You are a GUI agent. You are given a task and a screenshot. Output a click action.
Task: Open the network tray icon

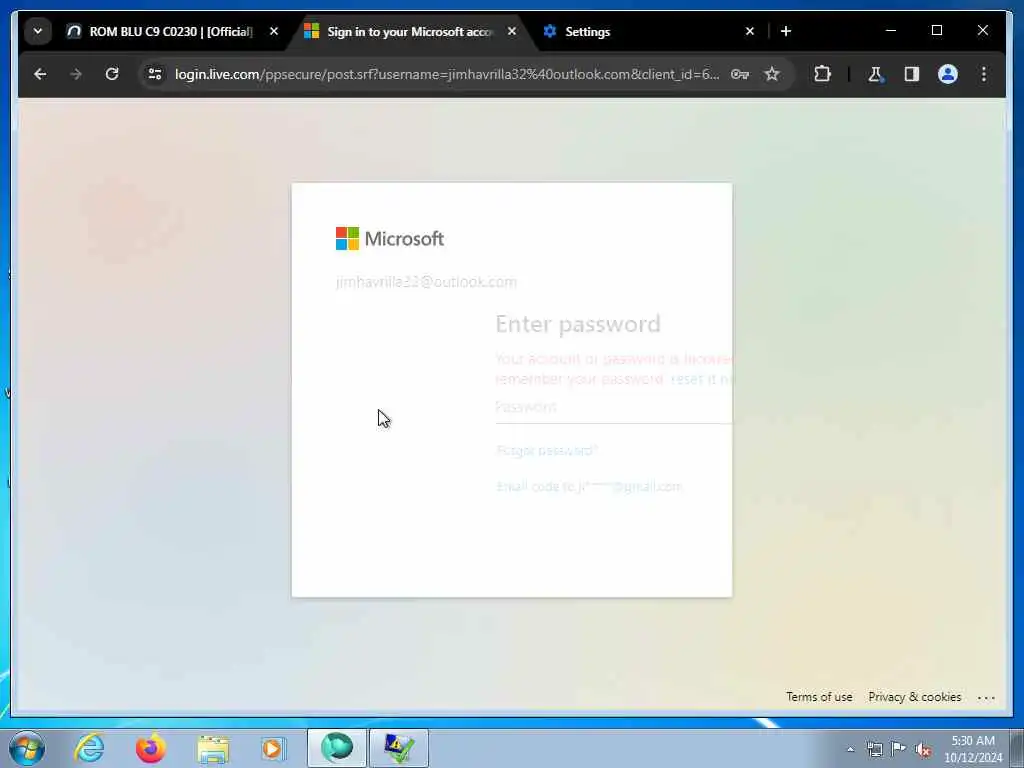point(874,749)
